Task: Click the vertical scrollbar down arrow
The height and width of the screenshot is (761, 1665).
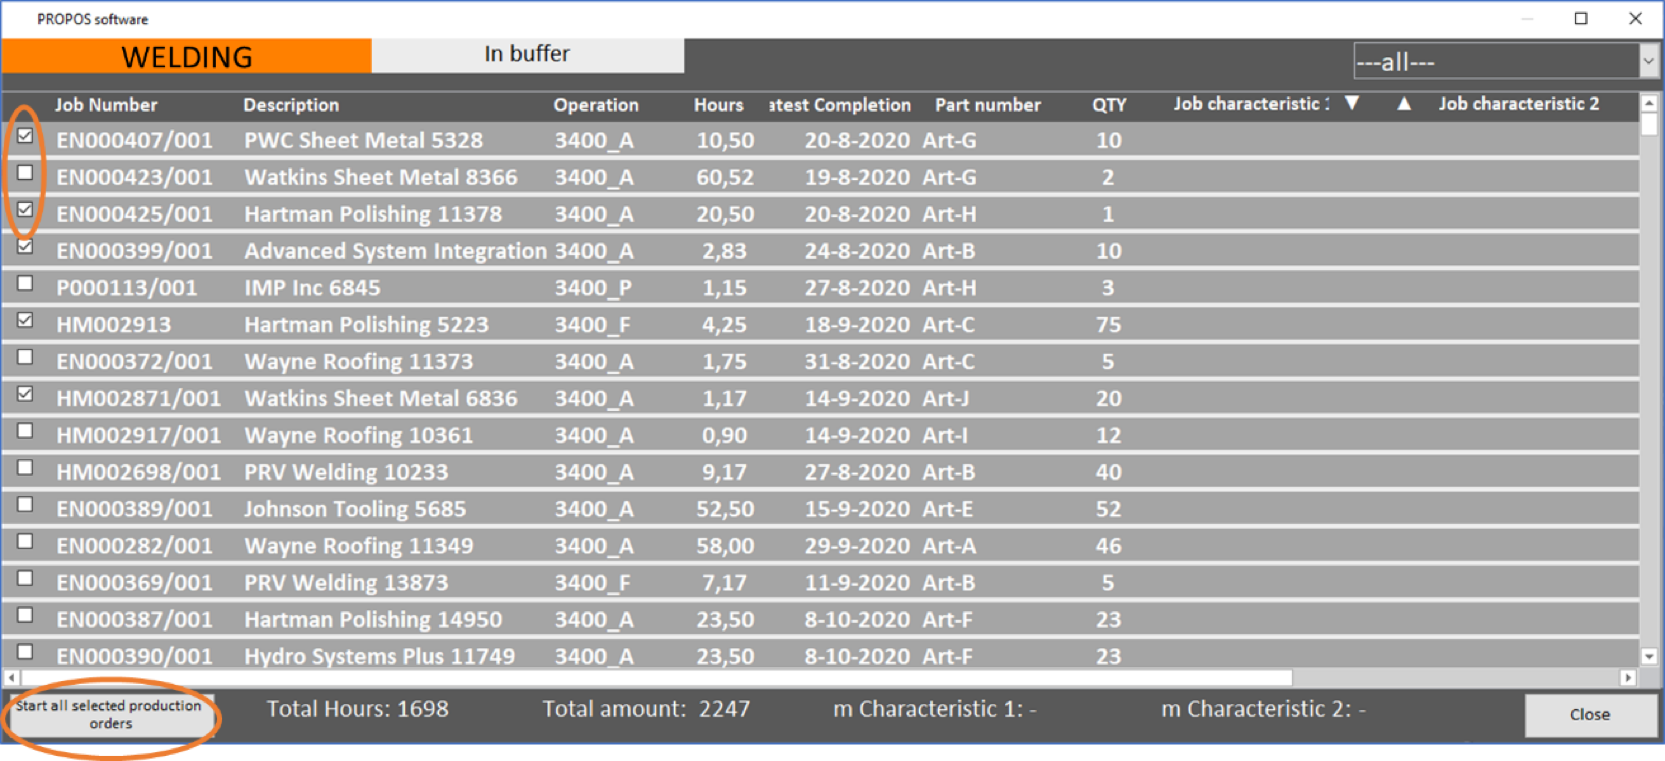Action: (1649, 657)
